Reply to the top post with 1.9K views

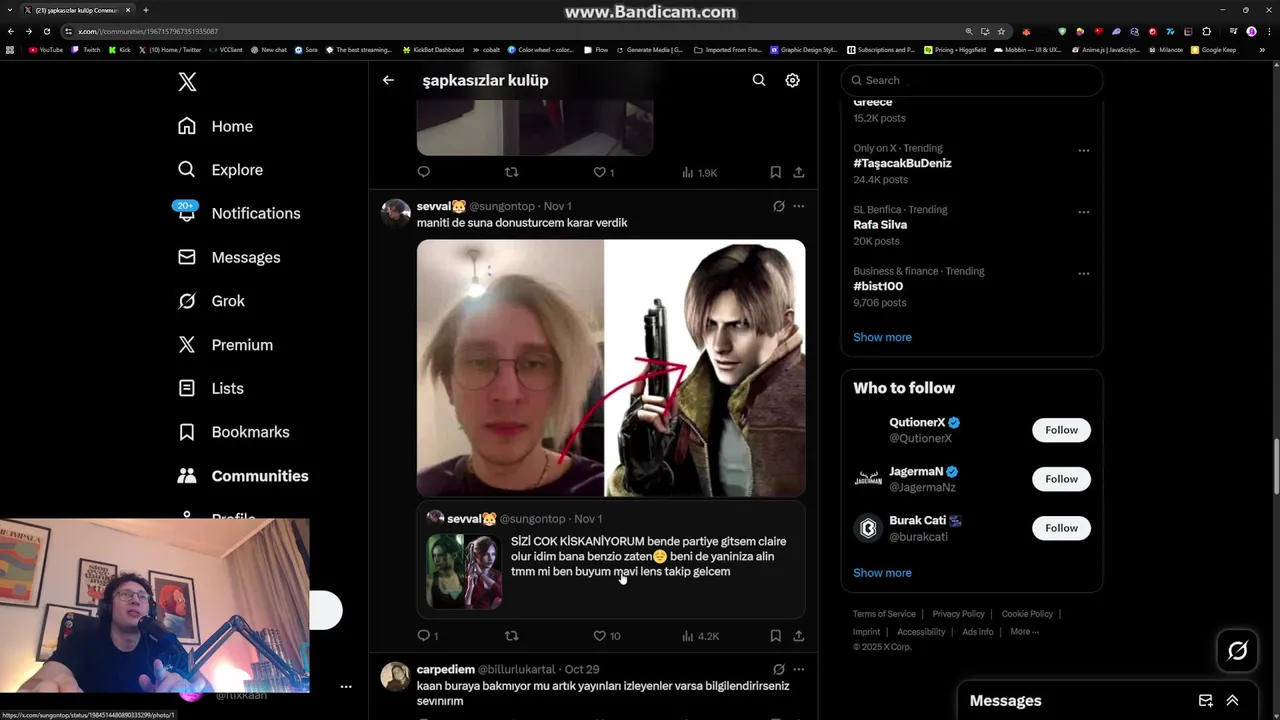[424, 172]
